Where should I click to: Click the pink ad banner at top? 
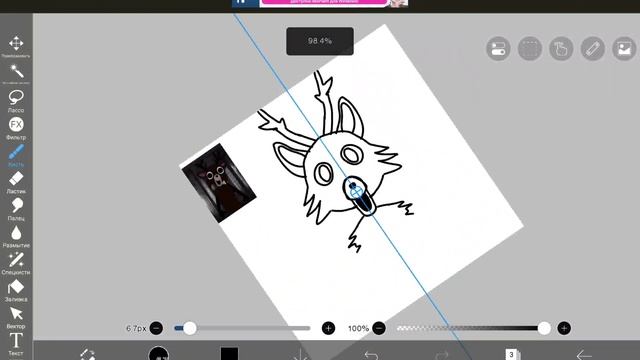click(324, 3)
